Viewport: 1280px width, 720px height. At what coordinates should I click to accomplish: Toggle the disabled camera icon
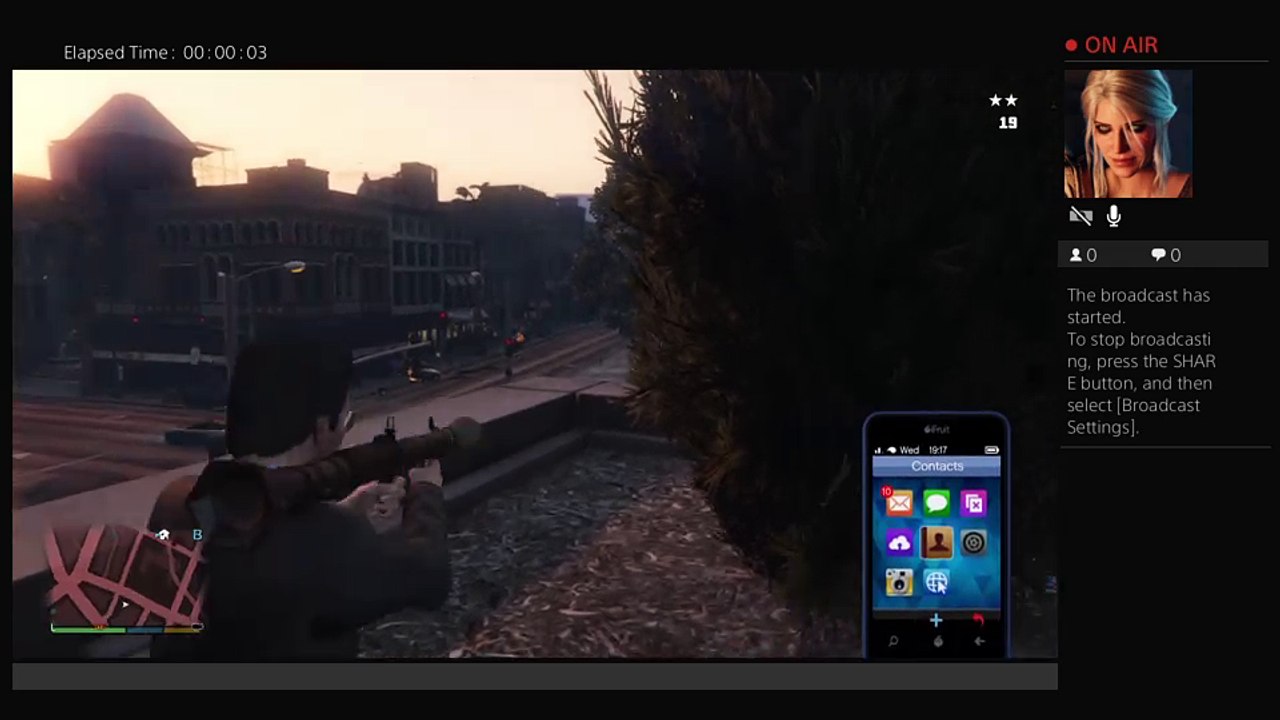point(1080,216)
